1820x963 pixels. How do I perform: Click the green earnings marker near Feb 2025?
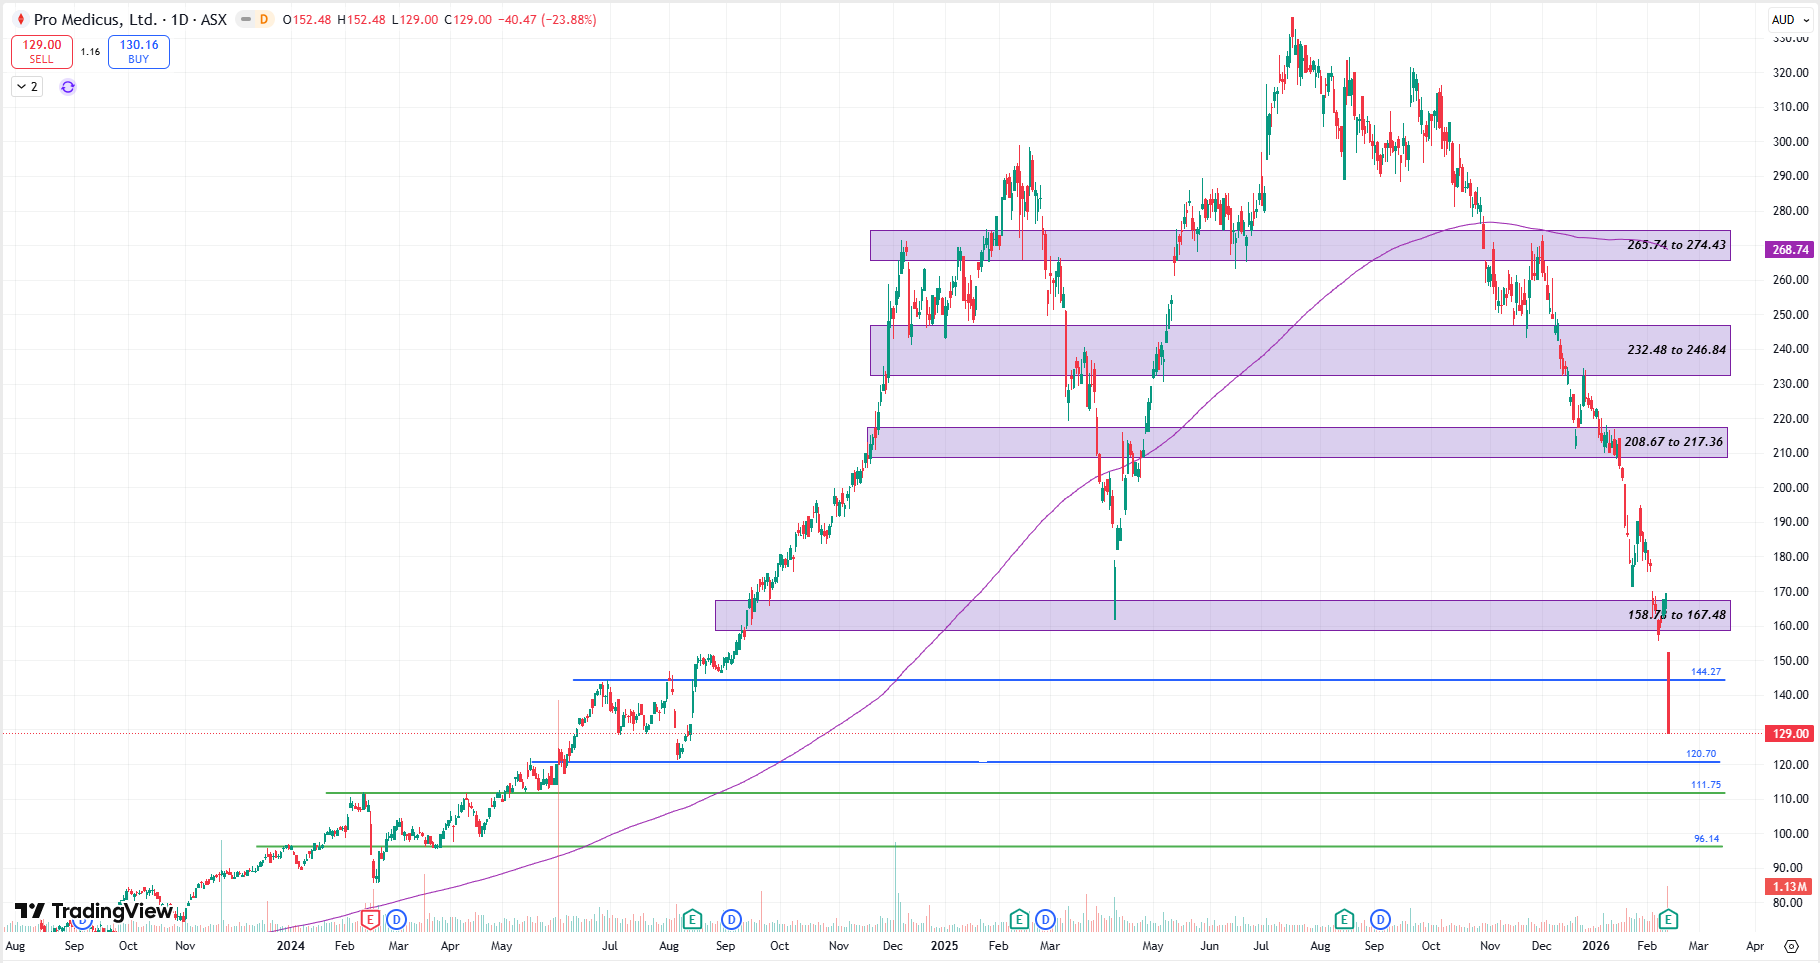click(1019, 919)
